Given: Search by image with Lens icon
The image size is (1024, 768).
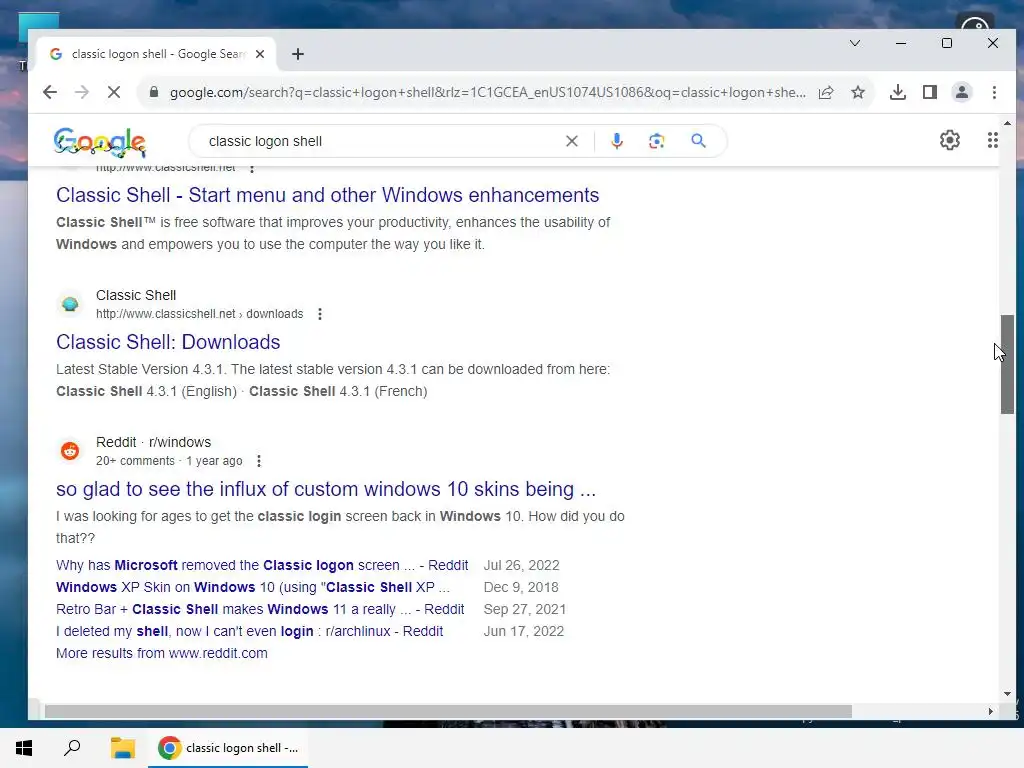Looking at the screenshot, I should tap(657, 141).
